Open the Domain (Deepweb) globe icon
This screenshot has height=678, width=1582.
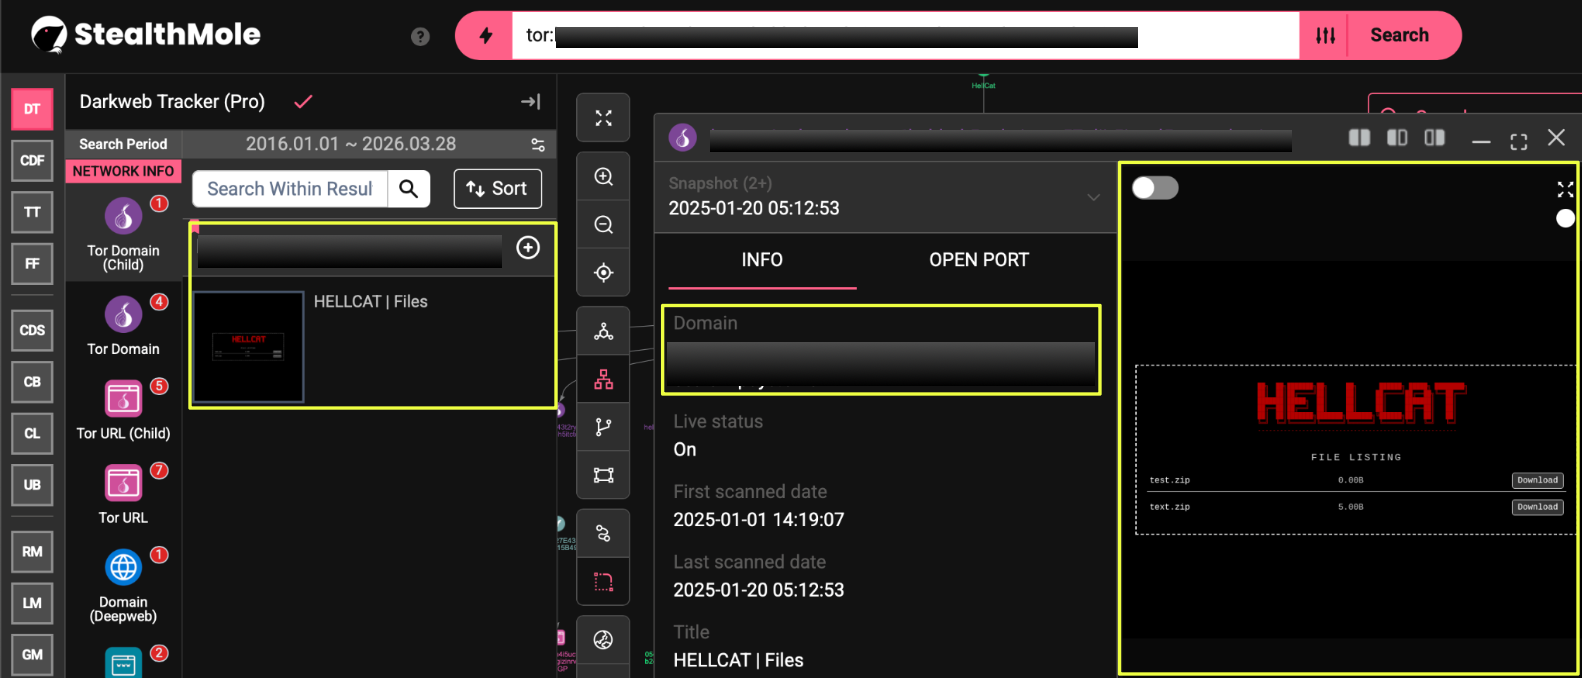[x=123, y=567]
